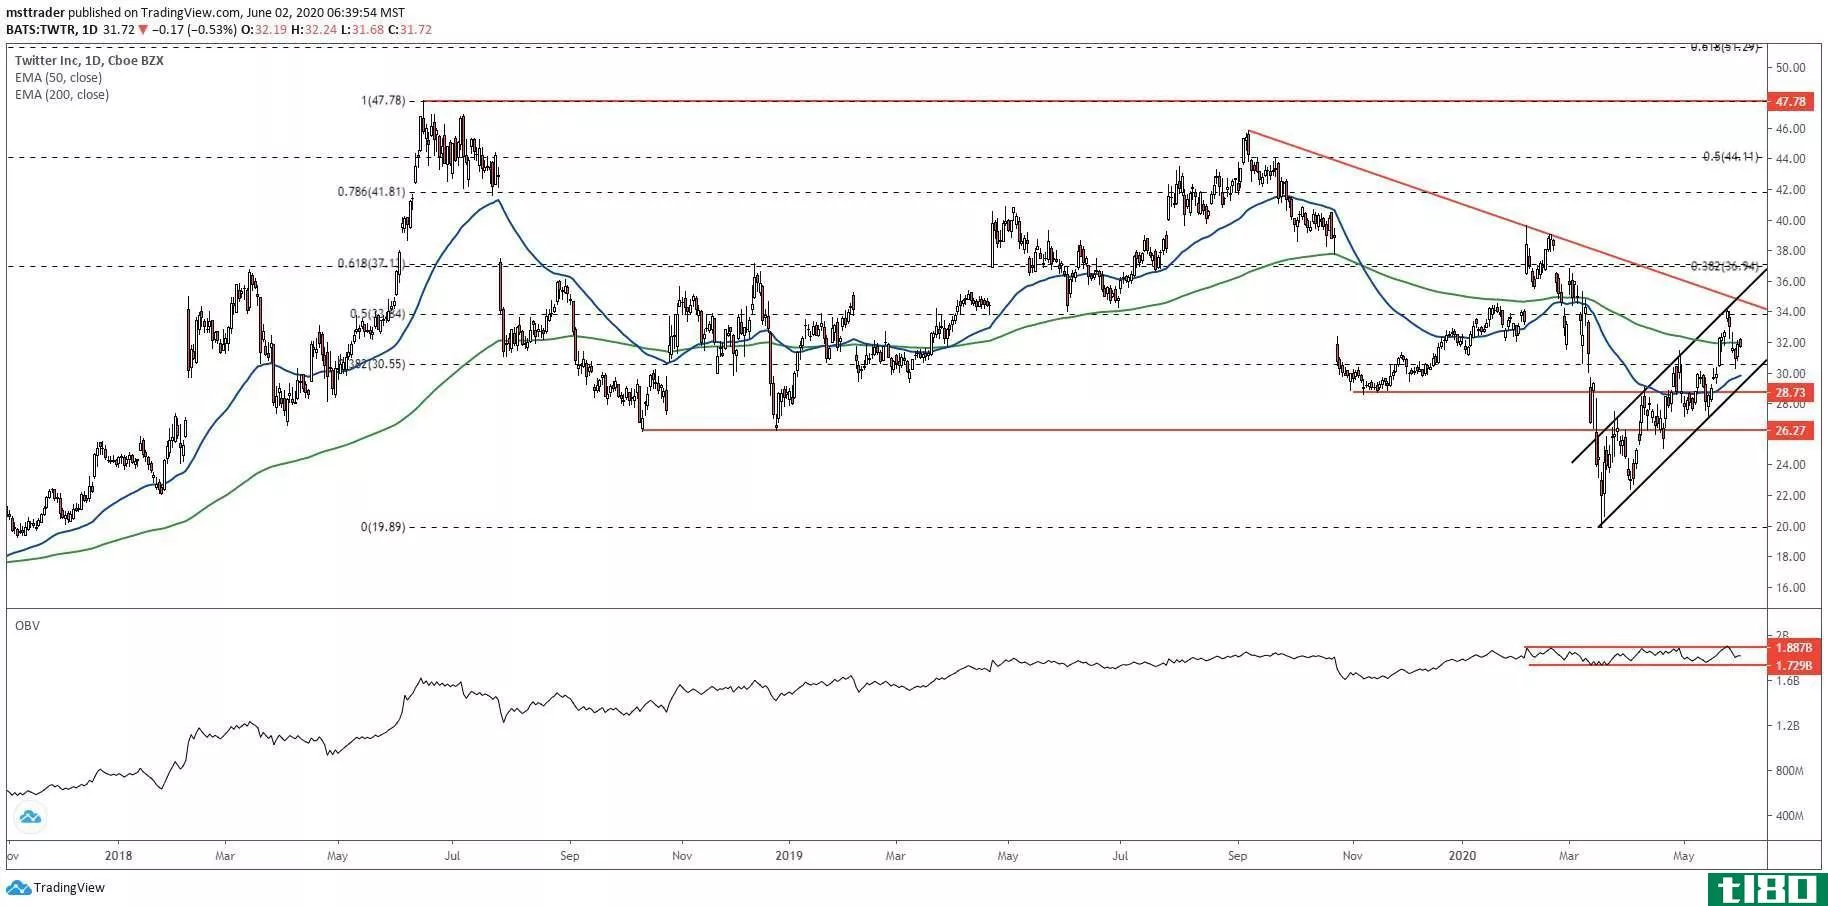Click the Jul label right after 2018

tap(452, 856)
